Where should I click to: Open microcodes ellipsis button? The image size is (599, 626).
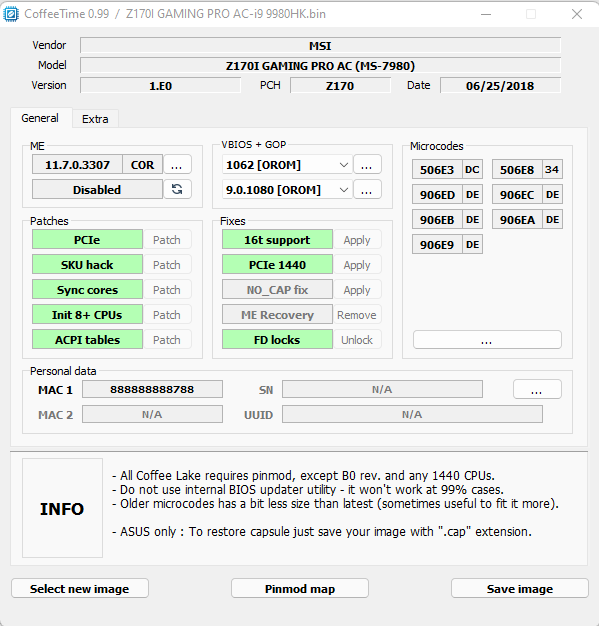pyautogui.click(x=487, y=340)
